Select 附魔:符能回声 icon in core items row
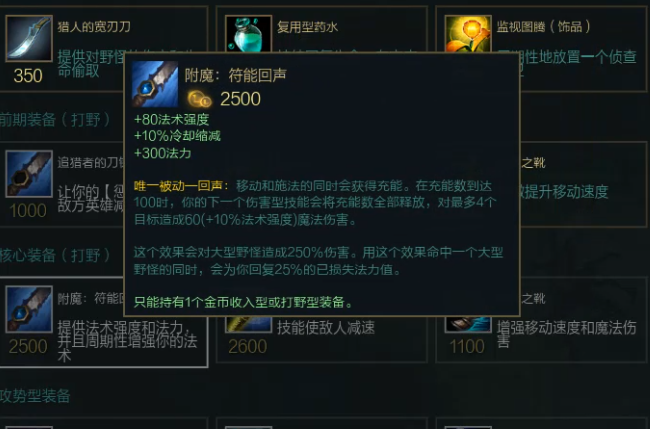 coord(29,309)
